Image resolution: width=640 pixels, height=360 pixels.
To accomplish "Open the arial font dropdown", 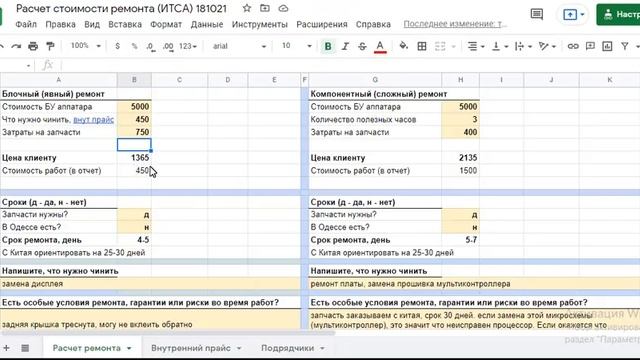I will click(x=239, y=46).
